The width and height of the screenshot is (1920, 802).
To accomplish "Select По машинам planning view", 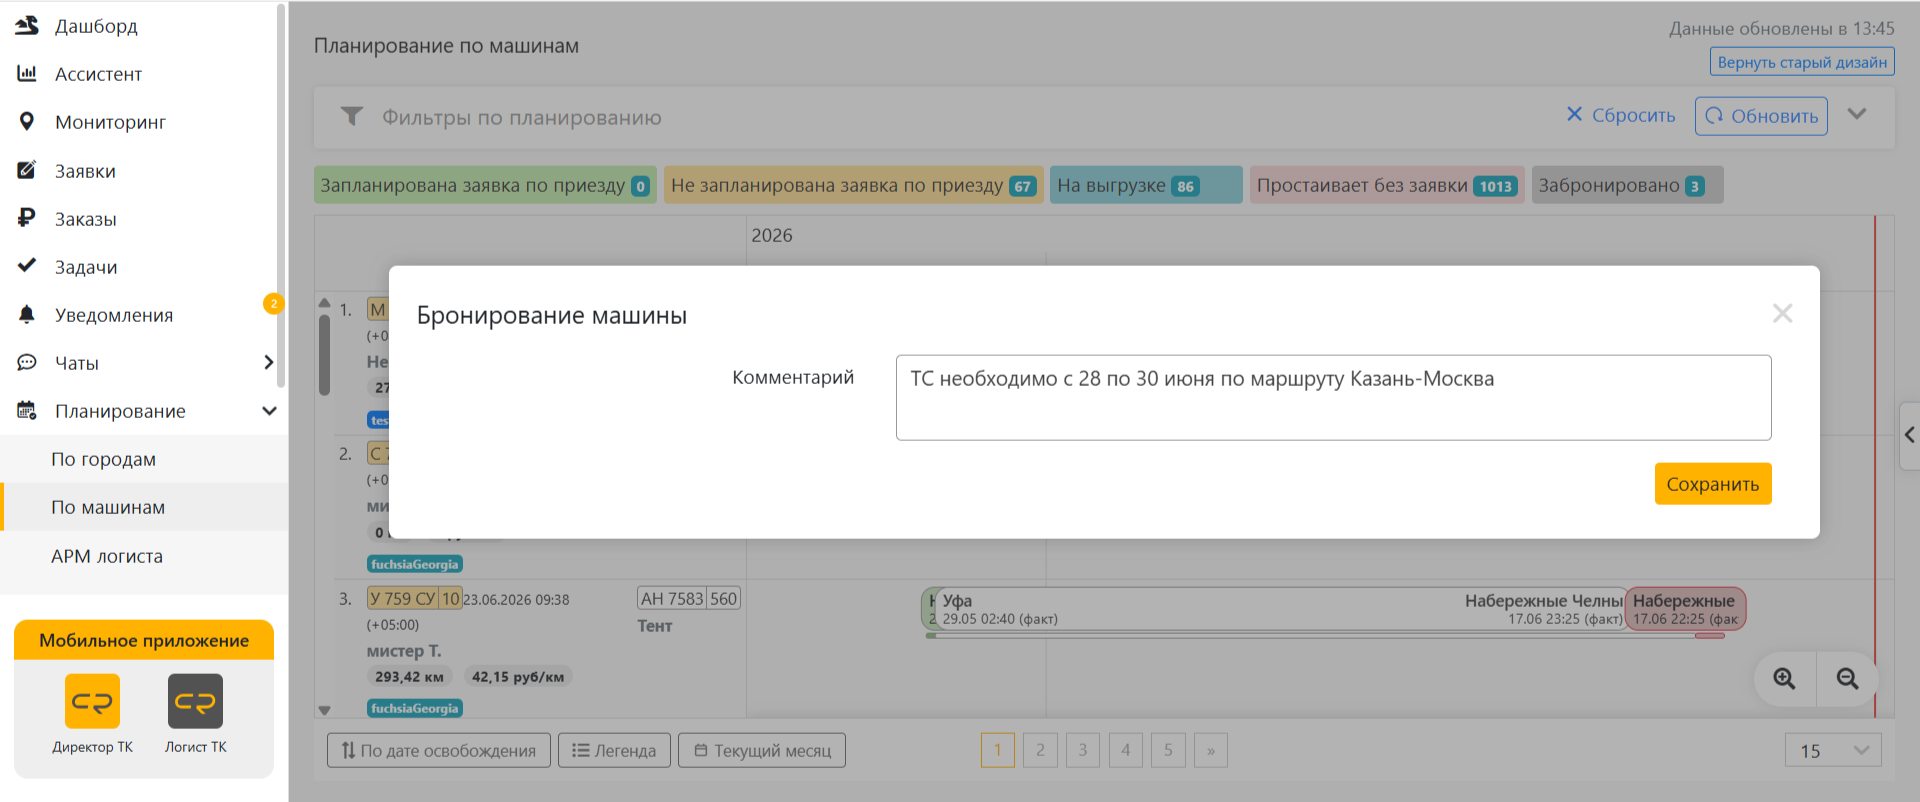I will 144,507.
